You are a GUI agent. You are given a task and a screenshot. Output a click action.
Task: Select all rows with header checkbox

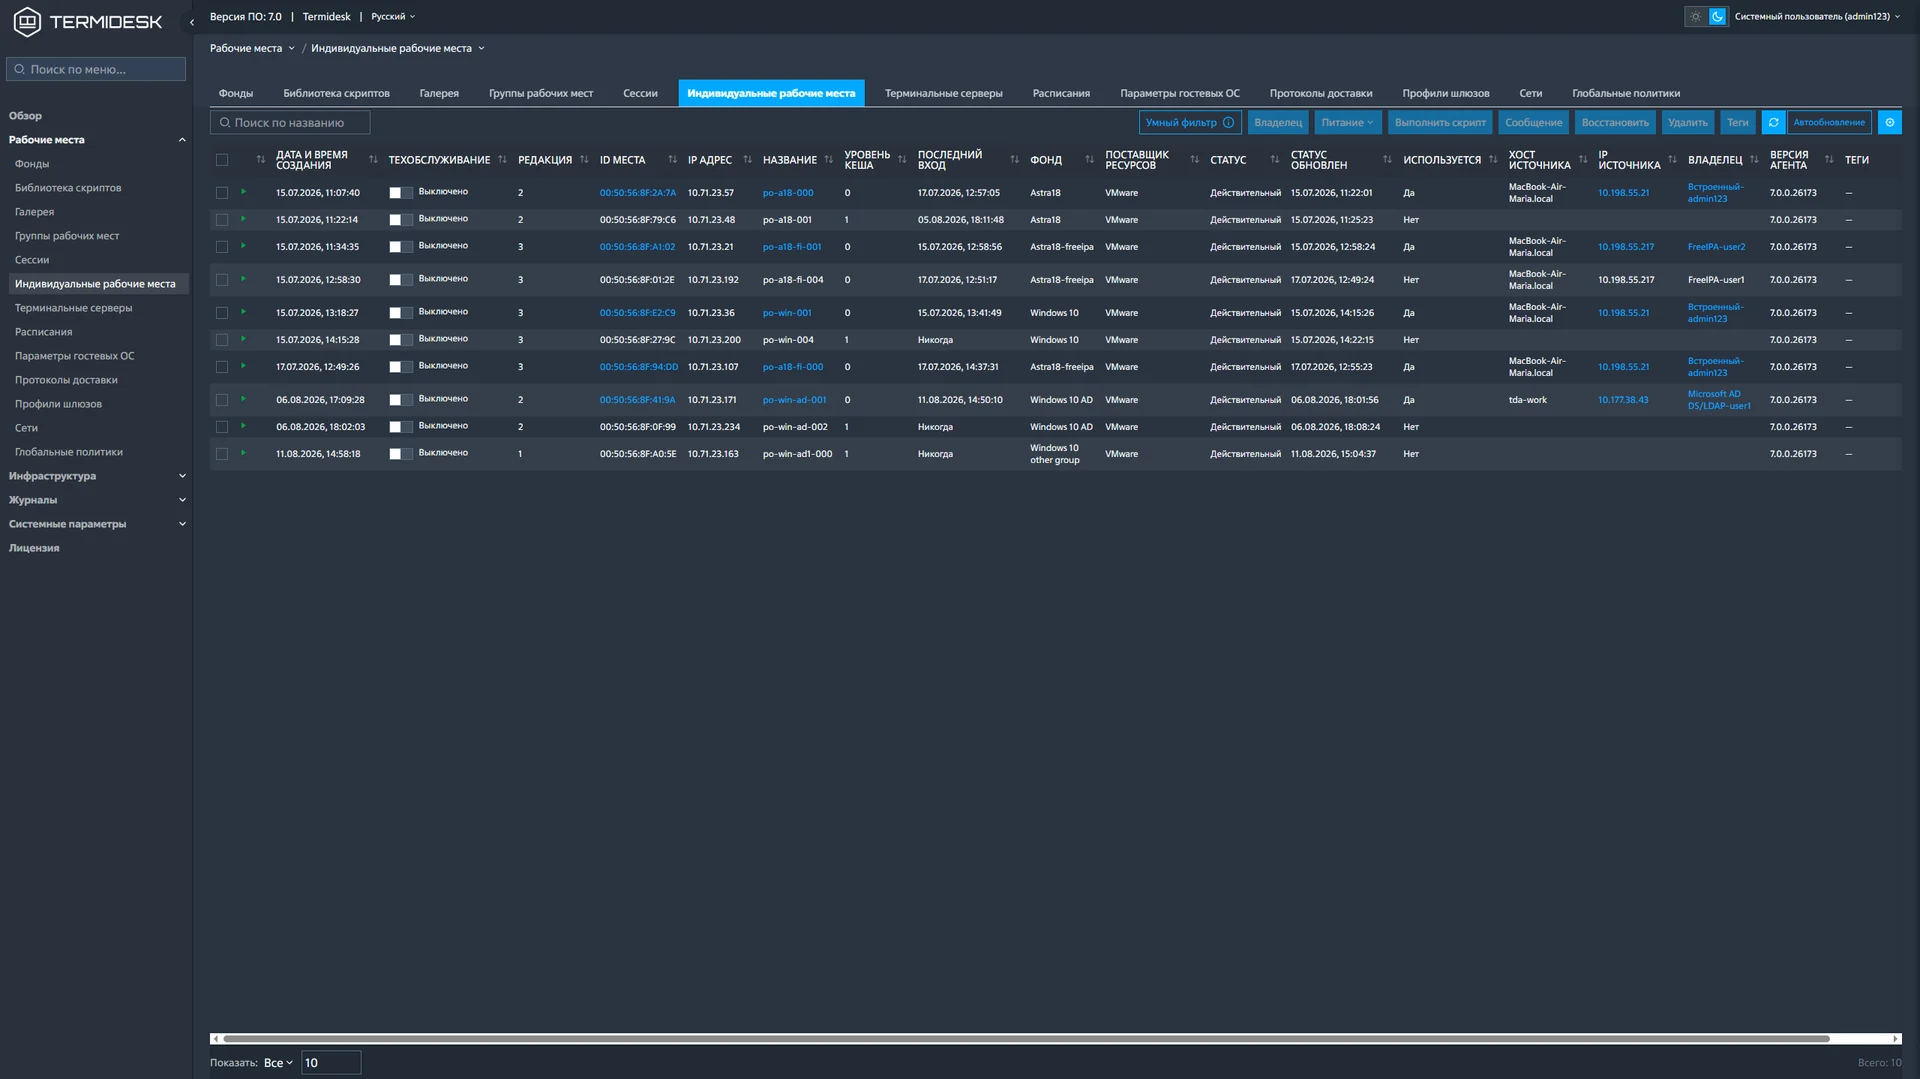click(222, 160)
